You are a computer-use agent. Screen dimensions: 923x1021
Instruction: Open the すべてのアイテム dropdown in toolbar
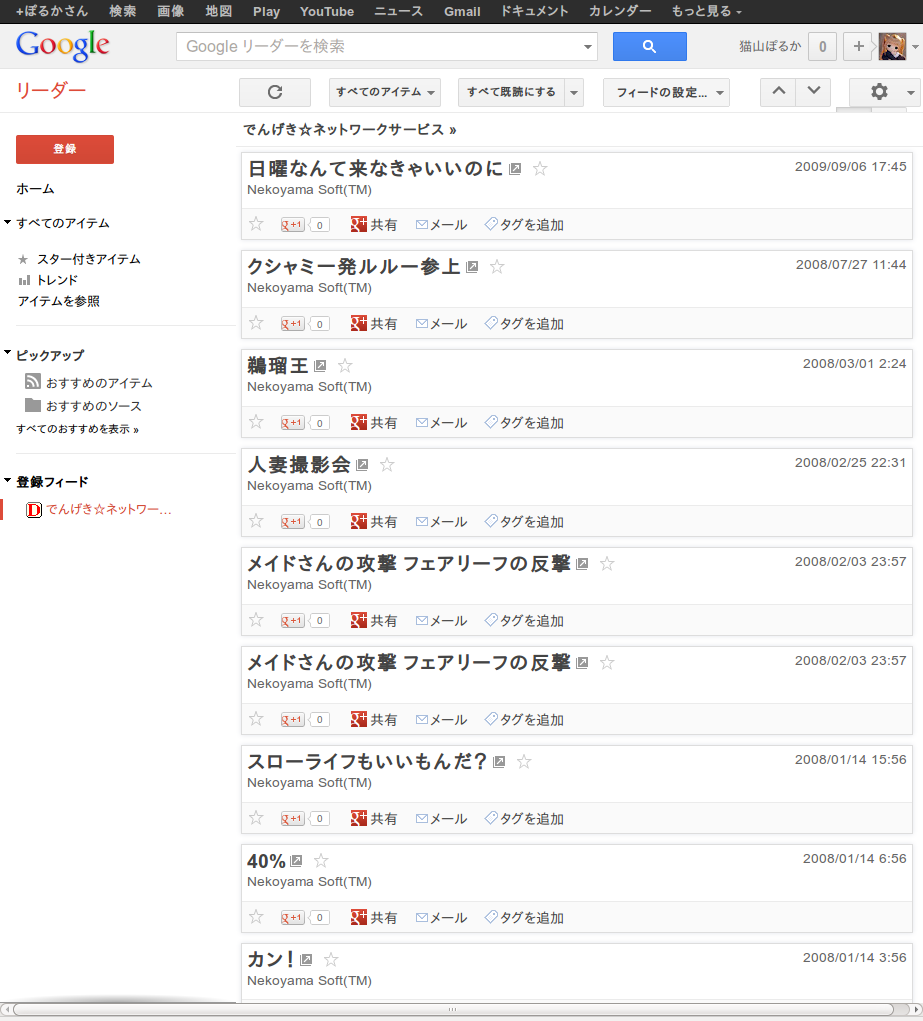click(x=385, y=92)
